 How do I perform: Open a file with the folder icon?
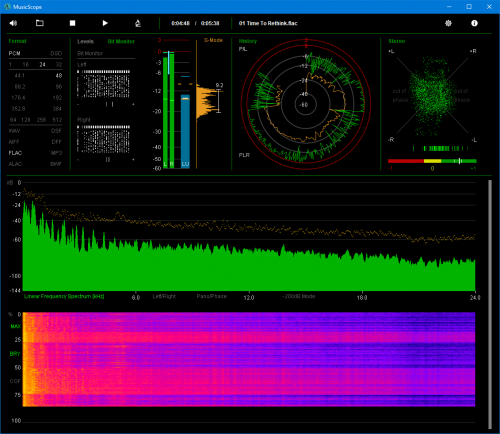tap(40, 23)
